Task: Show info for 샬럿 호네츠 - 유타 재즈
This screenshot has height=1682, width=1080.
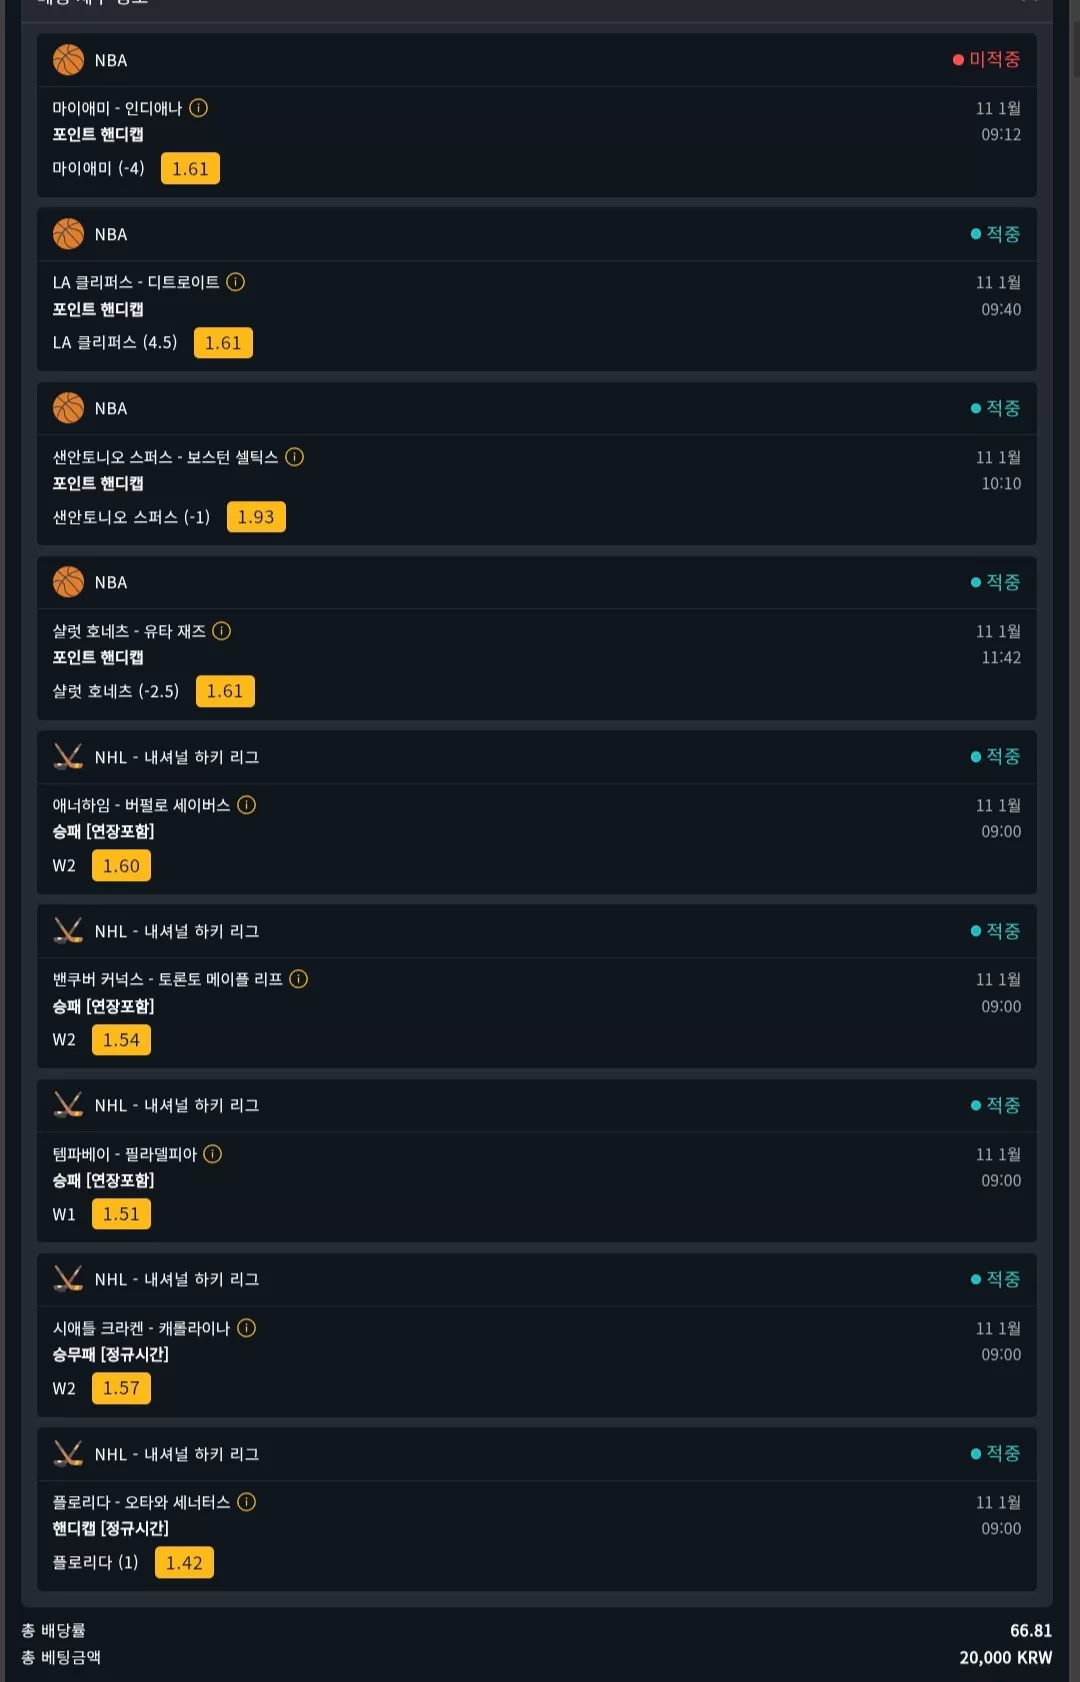Action: (222, 631)
